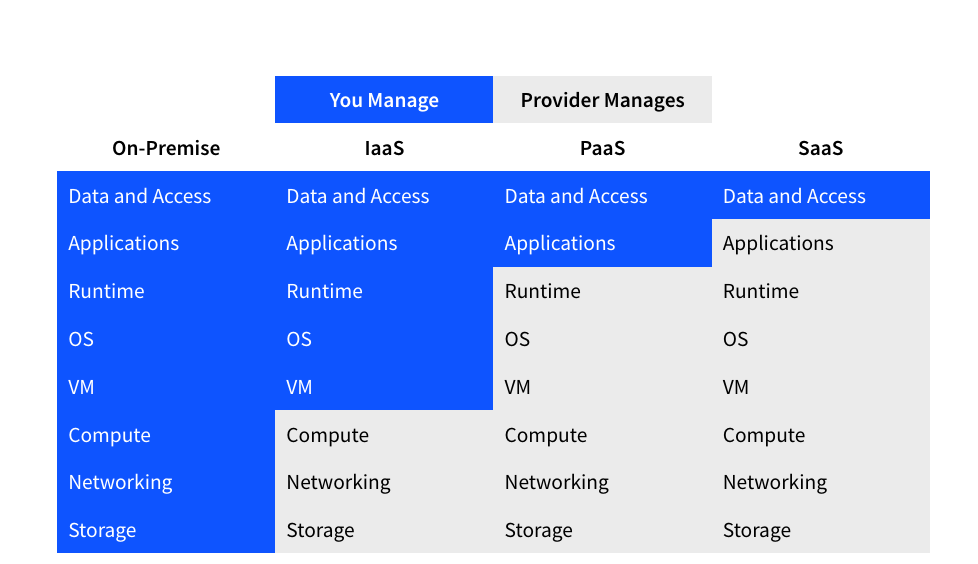Click Applications in the SaaS column

[x=778, y=243]
